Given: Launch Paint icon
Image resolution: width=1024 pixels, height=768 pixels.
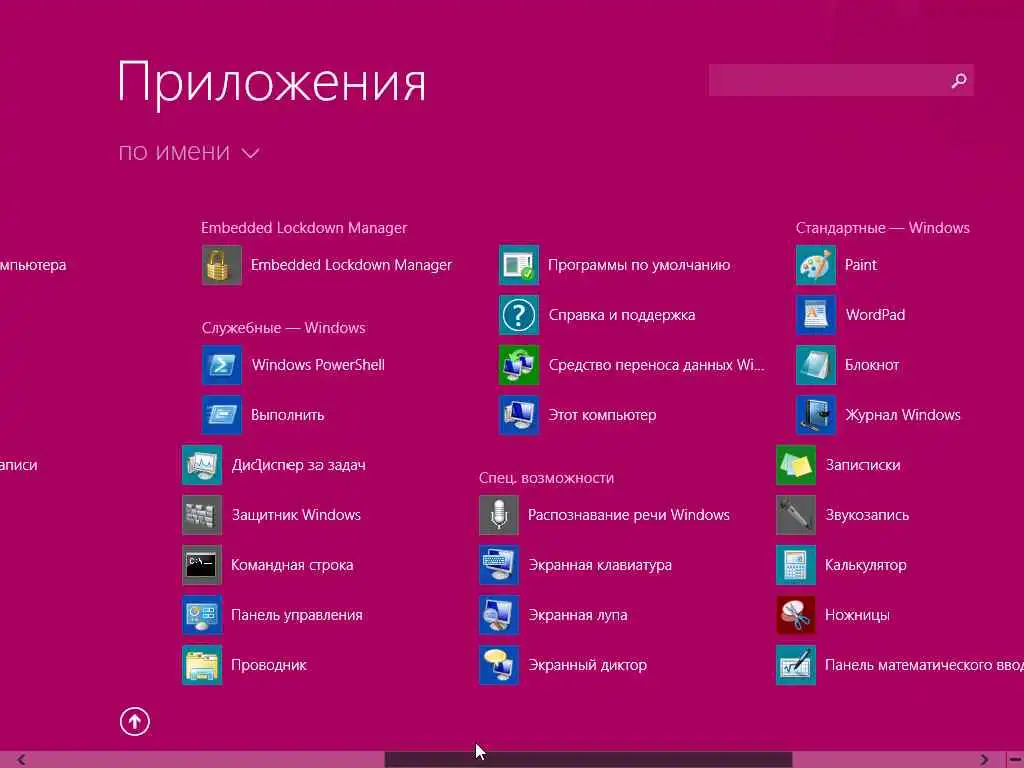Looking at the screenshot, I should click(816, 265).
